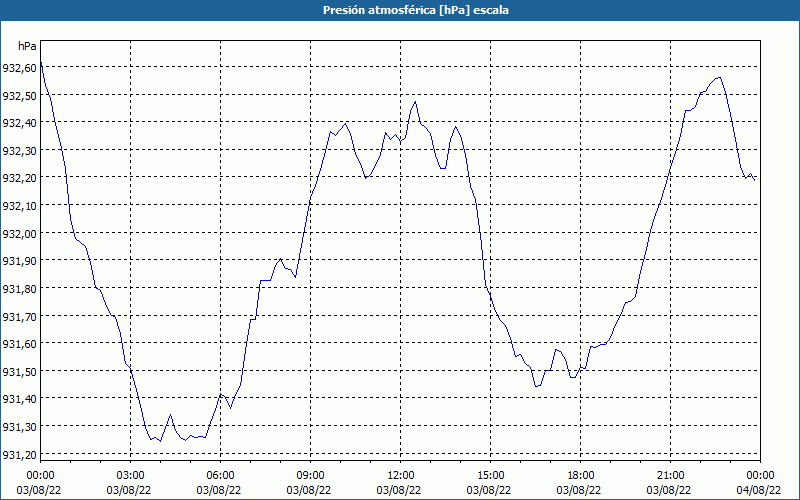Click the 12:00 time axis label

(401, 476)
